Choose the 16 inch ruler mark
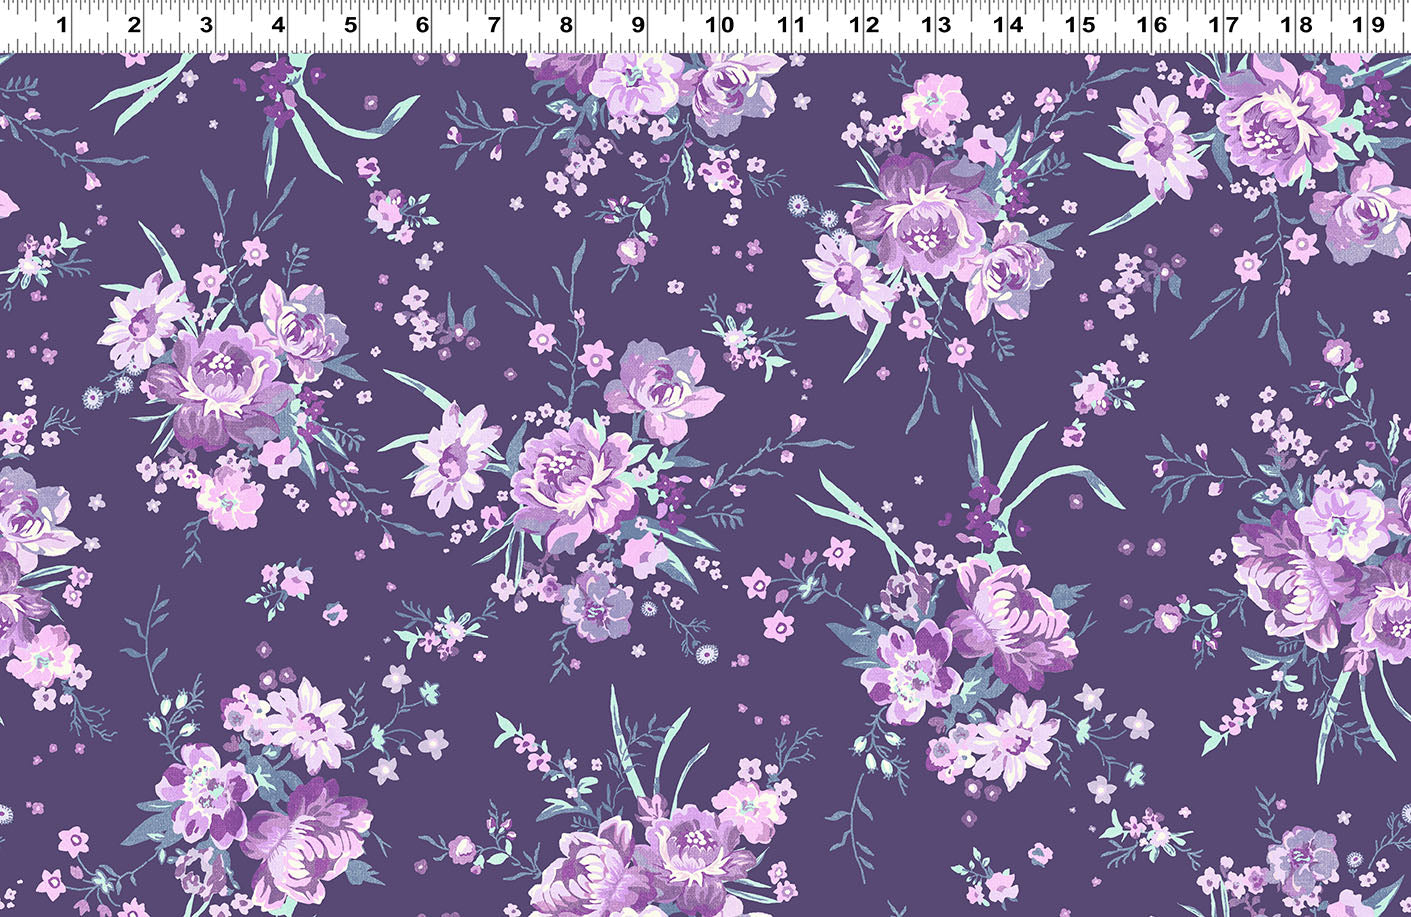The height and width of the screenshot is (917, 1411). [1158, 24]
